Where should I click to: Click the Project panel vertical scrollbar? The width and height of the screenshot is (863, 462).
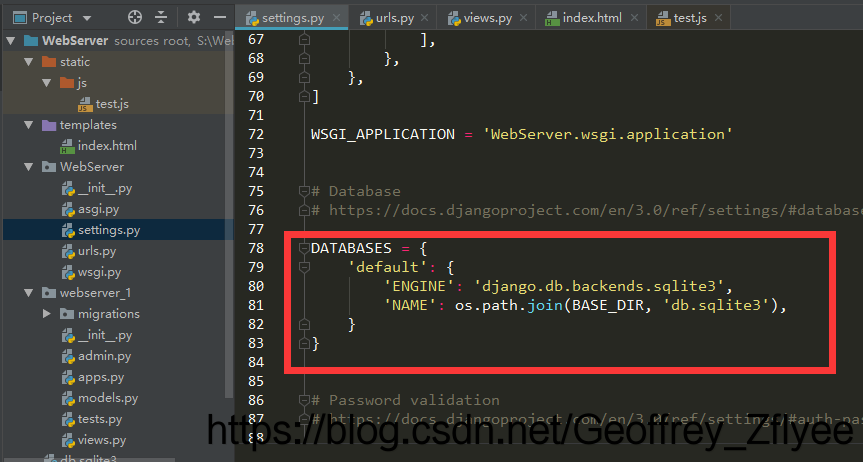tap(229, 215)
